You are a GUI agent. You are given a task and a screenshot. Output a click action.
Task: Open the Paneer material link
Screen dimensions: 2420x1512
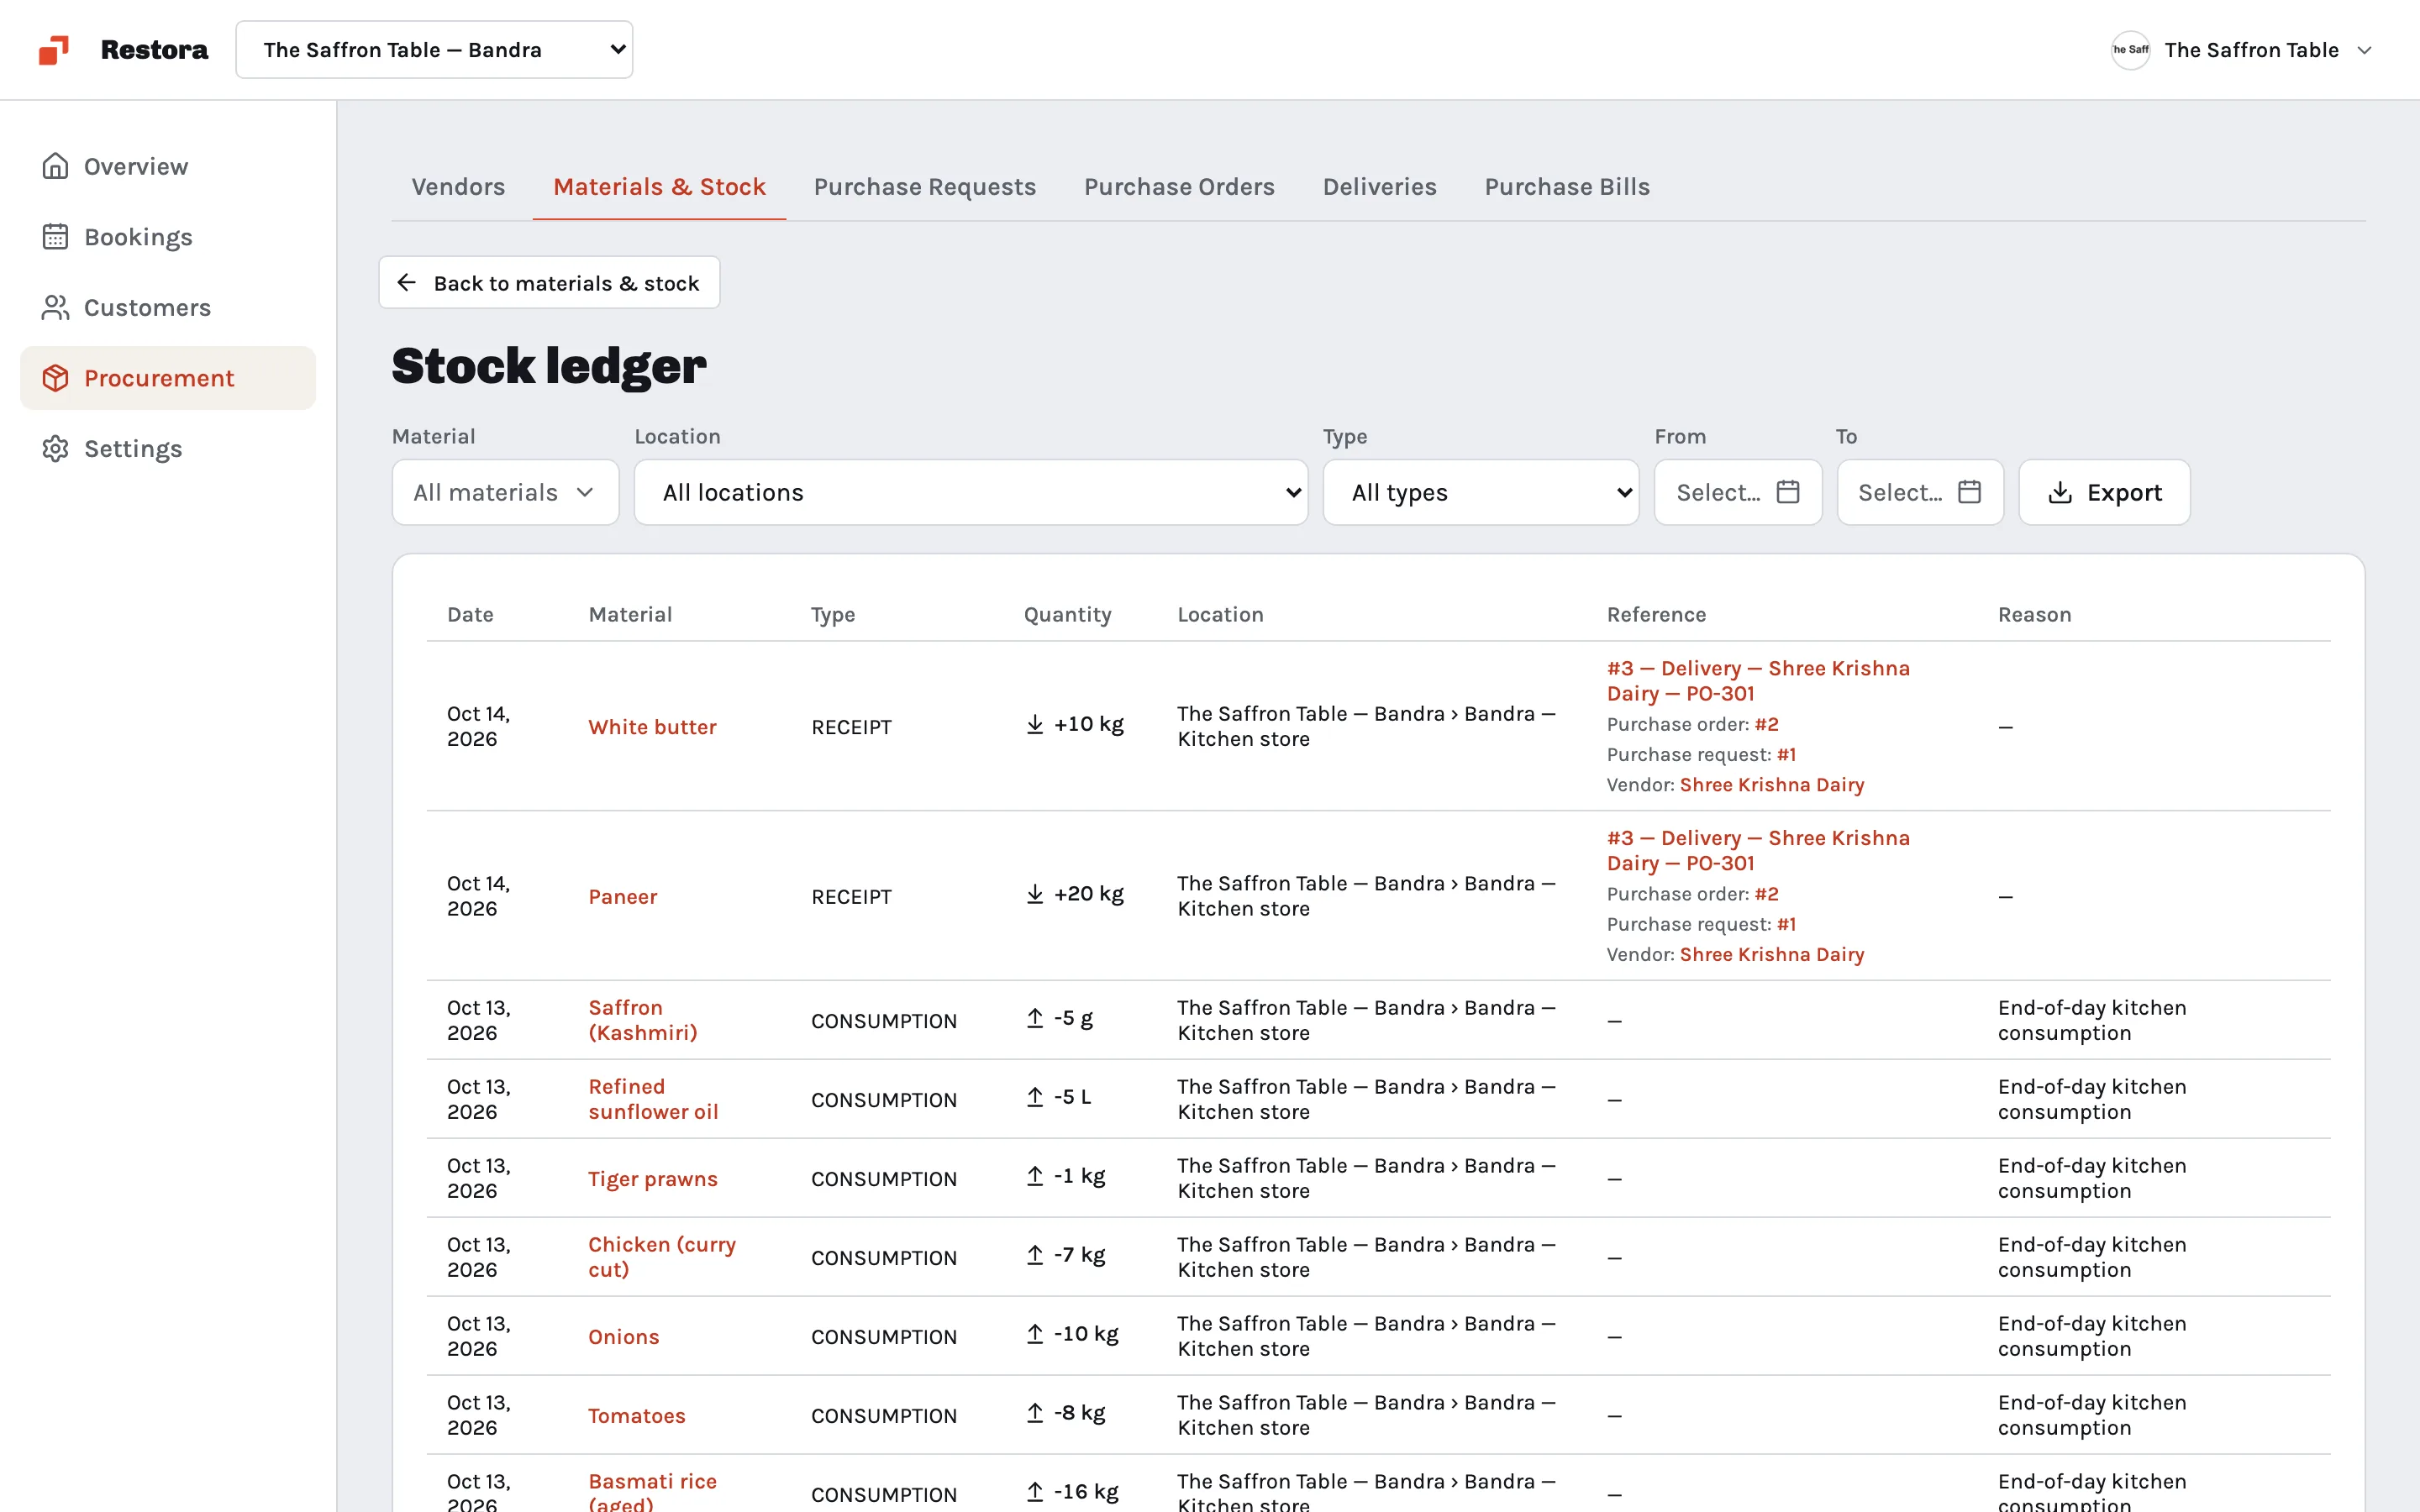tap(622, 897)
